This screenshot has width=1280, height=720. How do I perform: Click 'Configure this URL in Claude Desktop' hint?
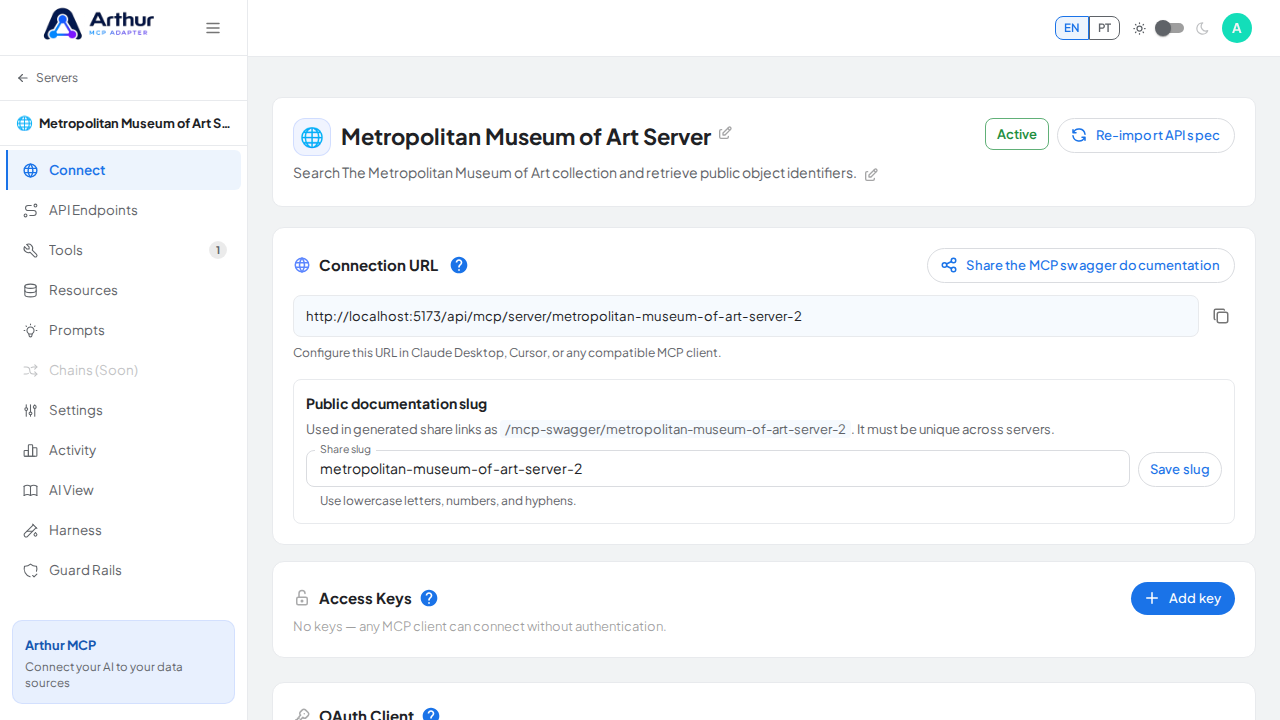pos(507,353)
